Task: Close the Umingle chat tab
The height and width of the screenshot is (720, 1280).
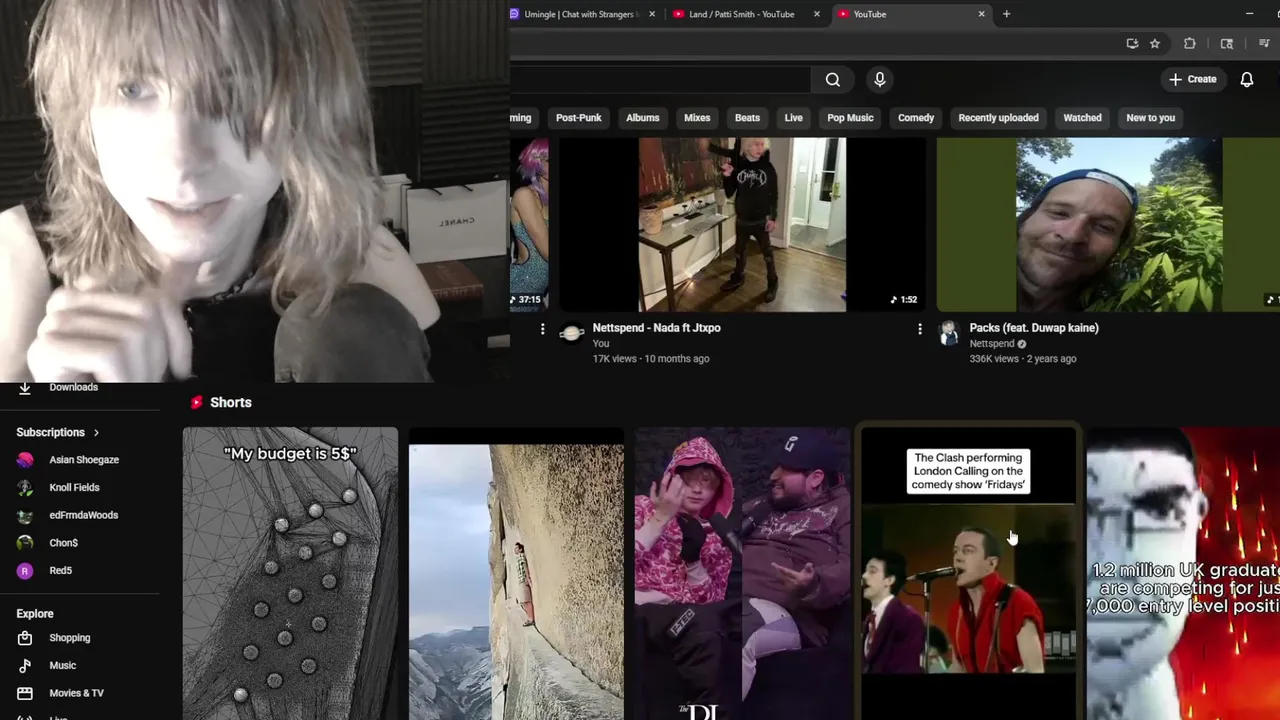Action: coord(652,14)
